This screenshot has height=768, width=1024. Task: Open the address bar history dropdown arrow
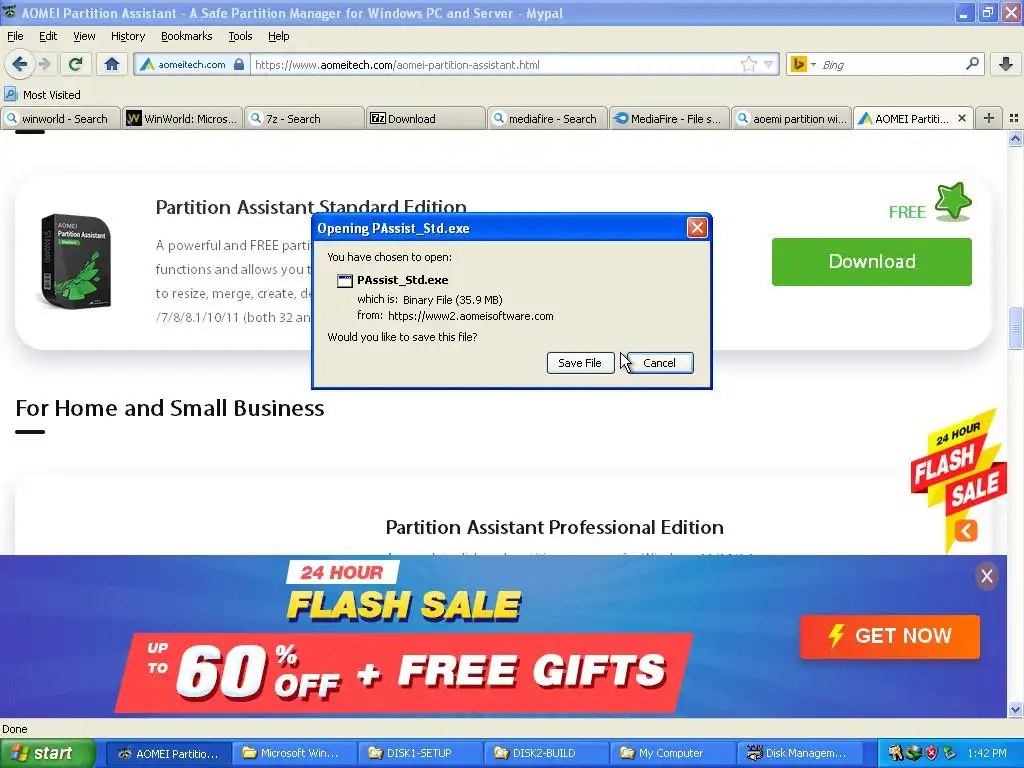pyautogui.click(x=769, y=64)
